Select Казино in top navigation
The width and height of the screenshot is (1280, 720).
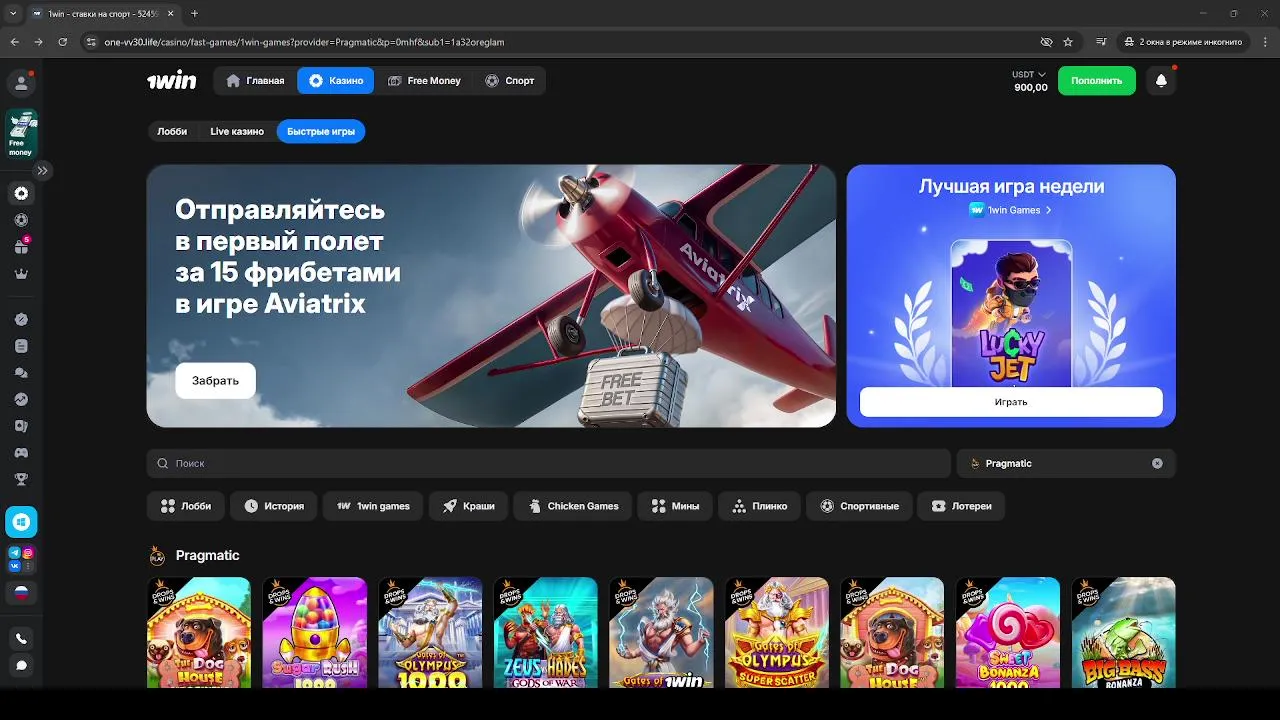tap(336, 81)
